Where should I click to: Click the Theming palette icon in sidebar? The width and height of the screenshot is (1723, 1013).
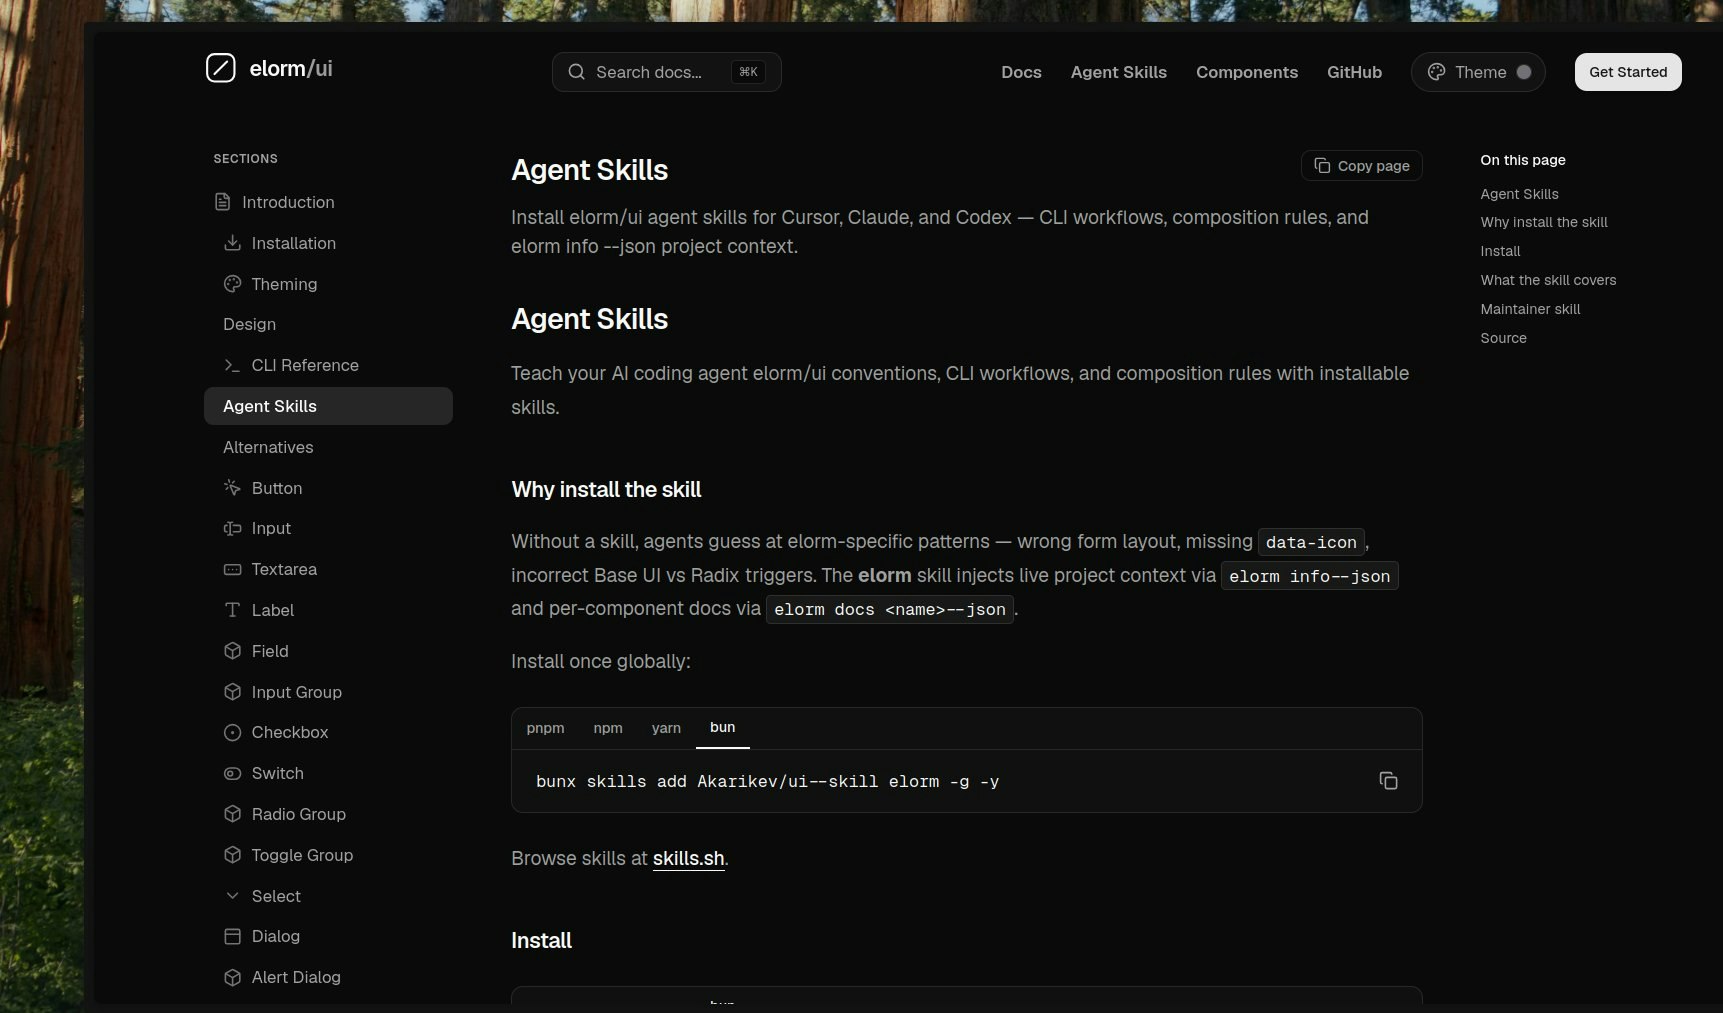click(232, 284)
